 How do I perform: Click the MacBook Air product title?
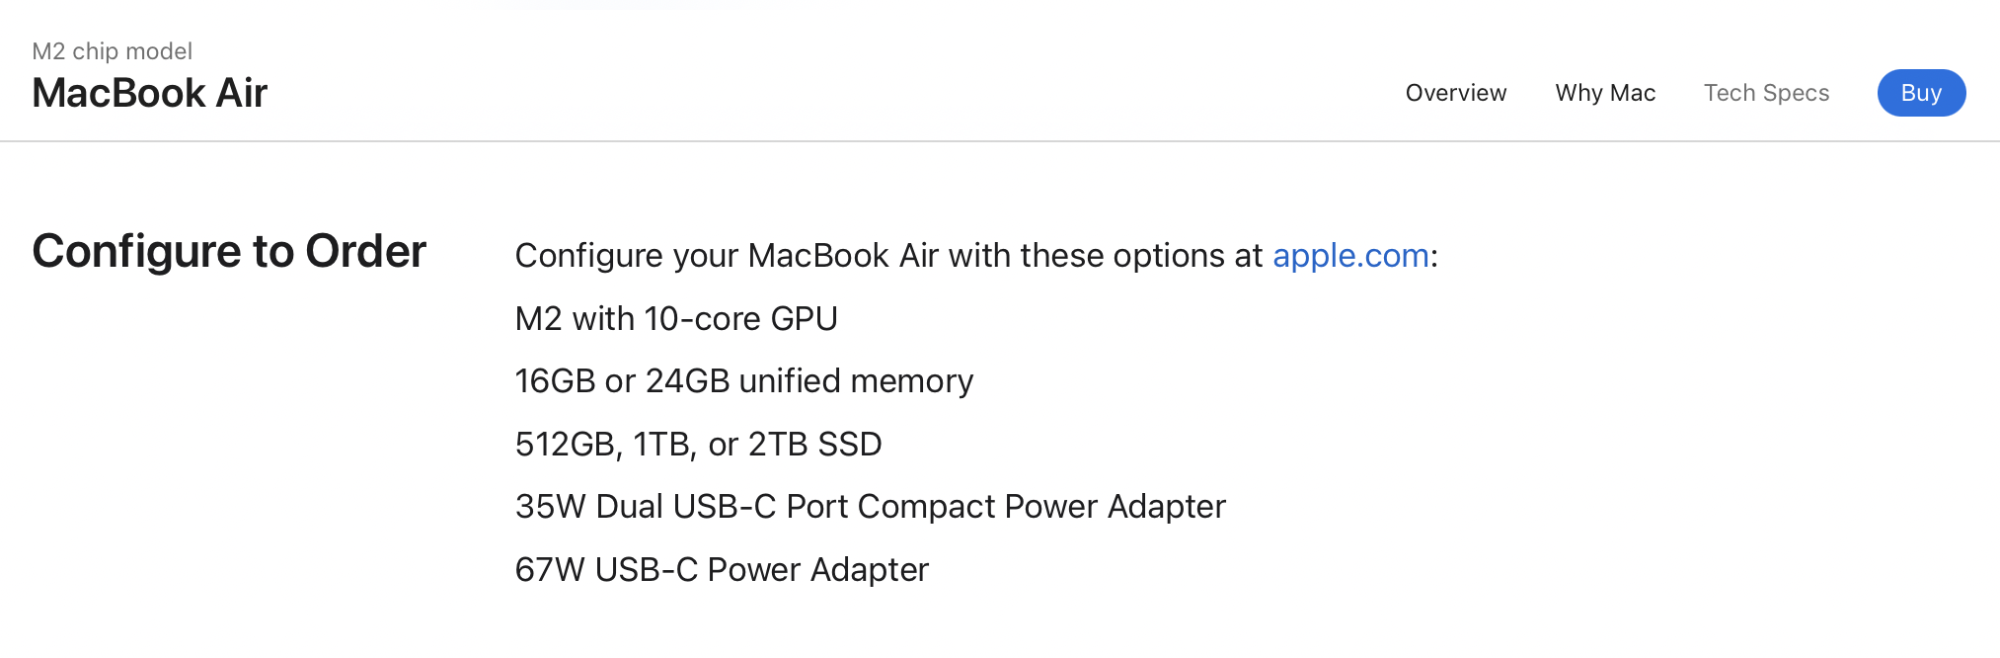click(x=150, y=93)
